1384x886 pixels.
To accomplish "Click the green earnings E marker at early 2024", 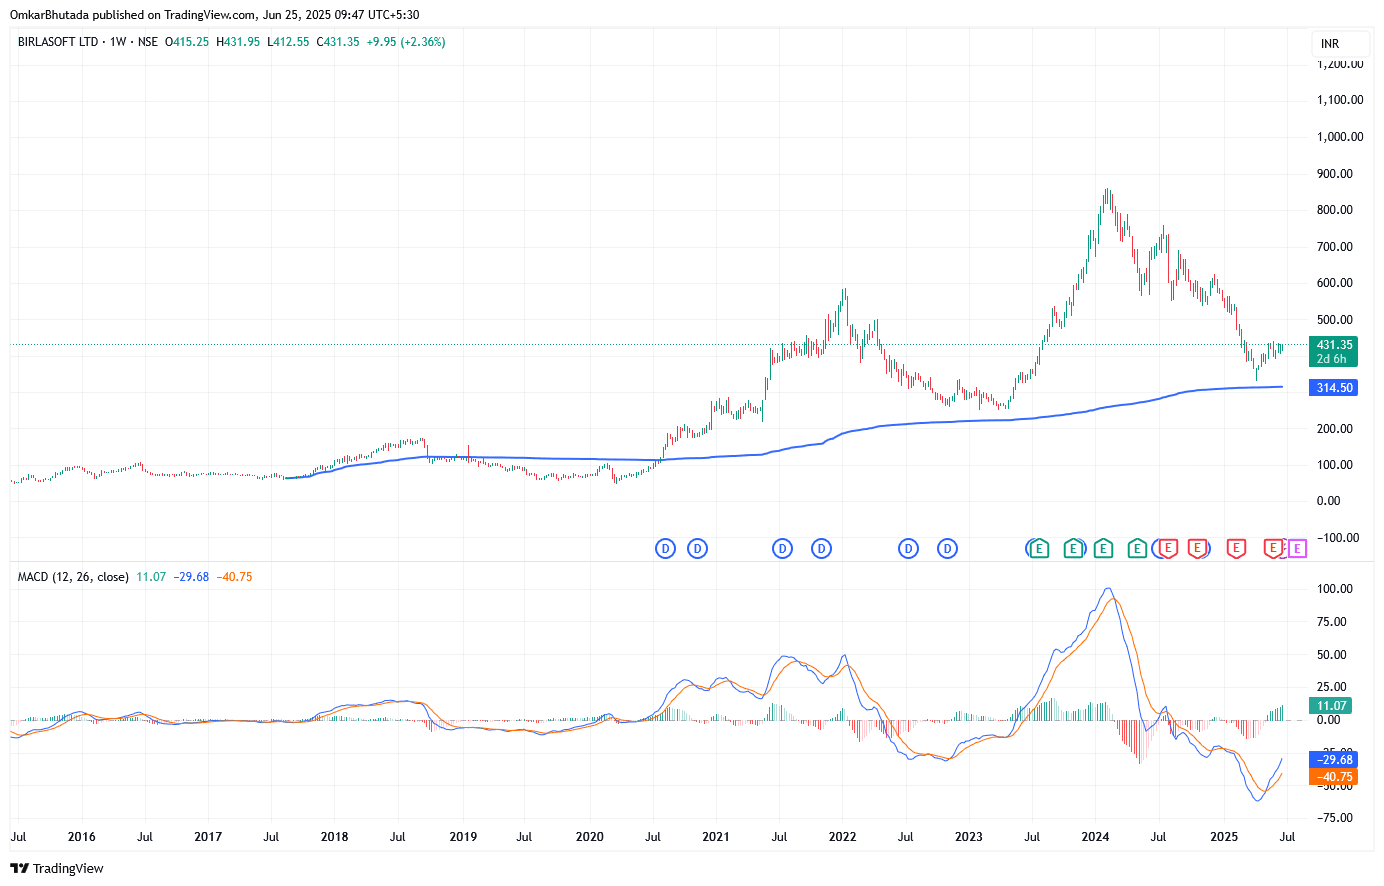I will [1103, 548].
